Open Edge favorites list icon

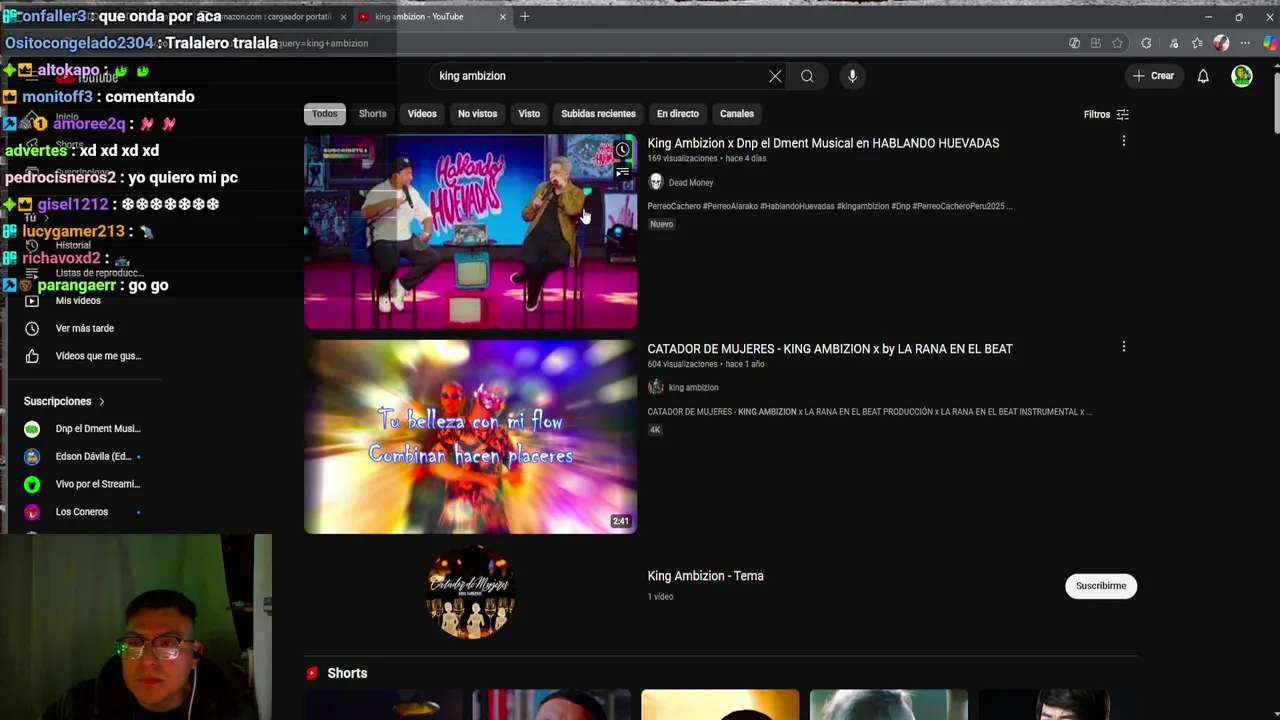pyautogui.click(x=1197, y=43)
